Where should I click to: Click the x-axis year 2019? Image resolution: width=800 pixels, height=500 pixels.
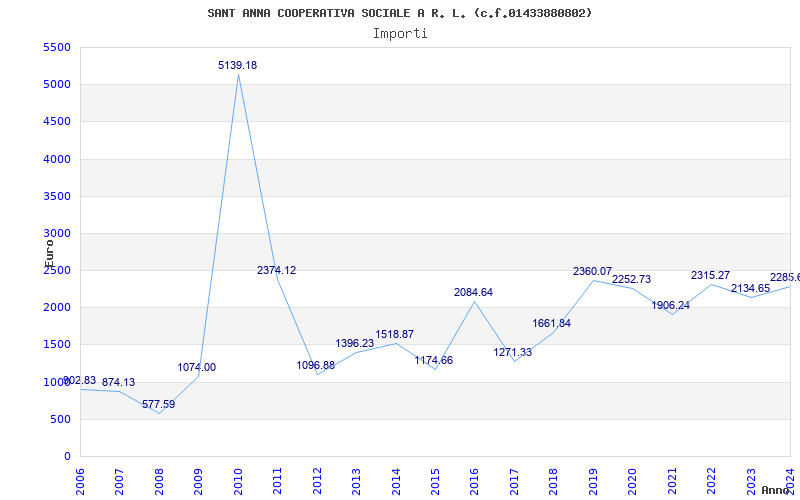(593, 482)
